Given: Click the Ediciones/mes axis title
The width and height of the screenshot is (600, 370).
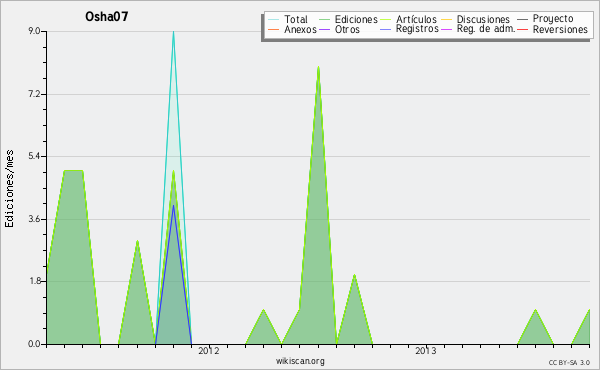Looking at the screenshot, I should [x=9, y=189].
